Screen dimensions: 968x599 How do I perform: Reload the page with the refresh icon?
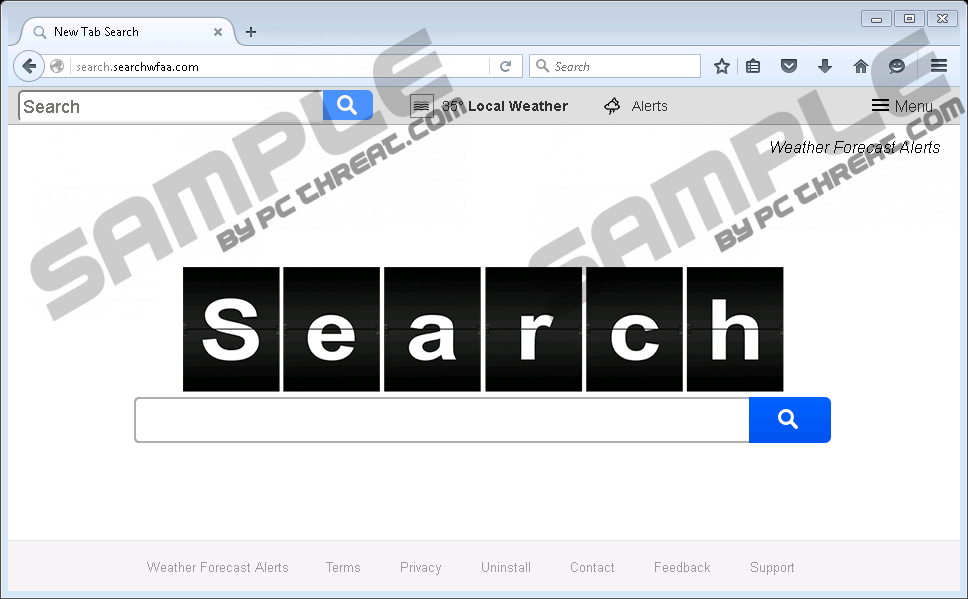[x=506, y=66]
